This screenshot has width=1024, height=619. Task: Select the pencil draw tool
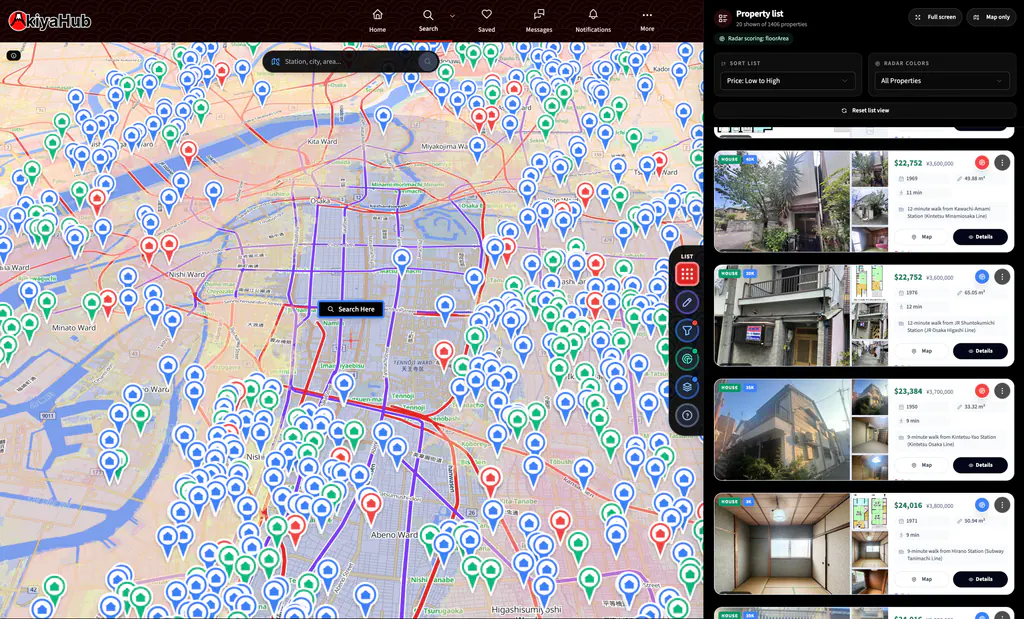tap(686, 302)
